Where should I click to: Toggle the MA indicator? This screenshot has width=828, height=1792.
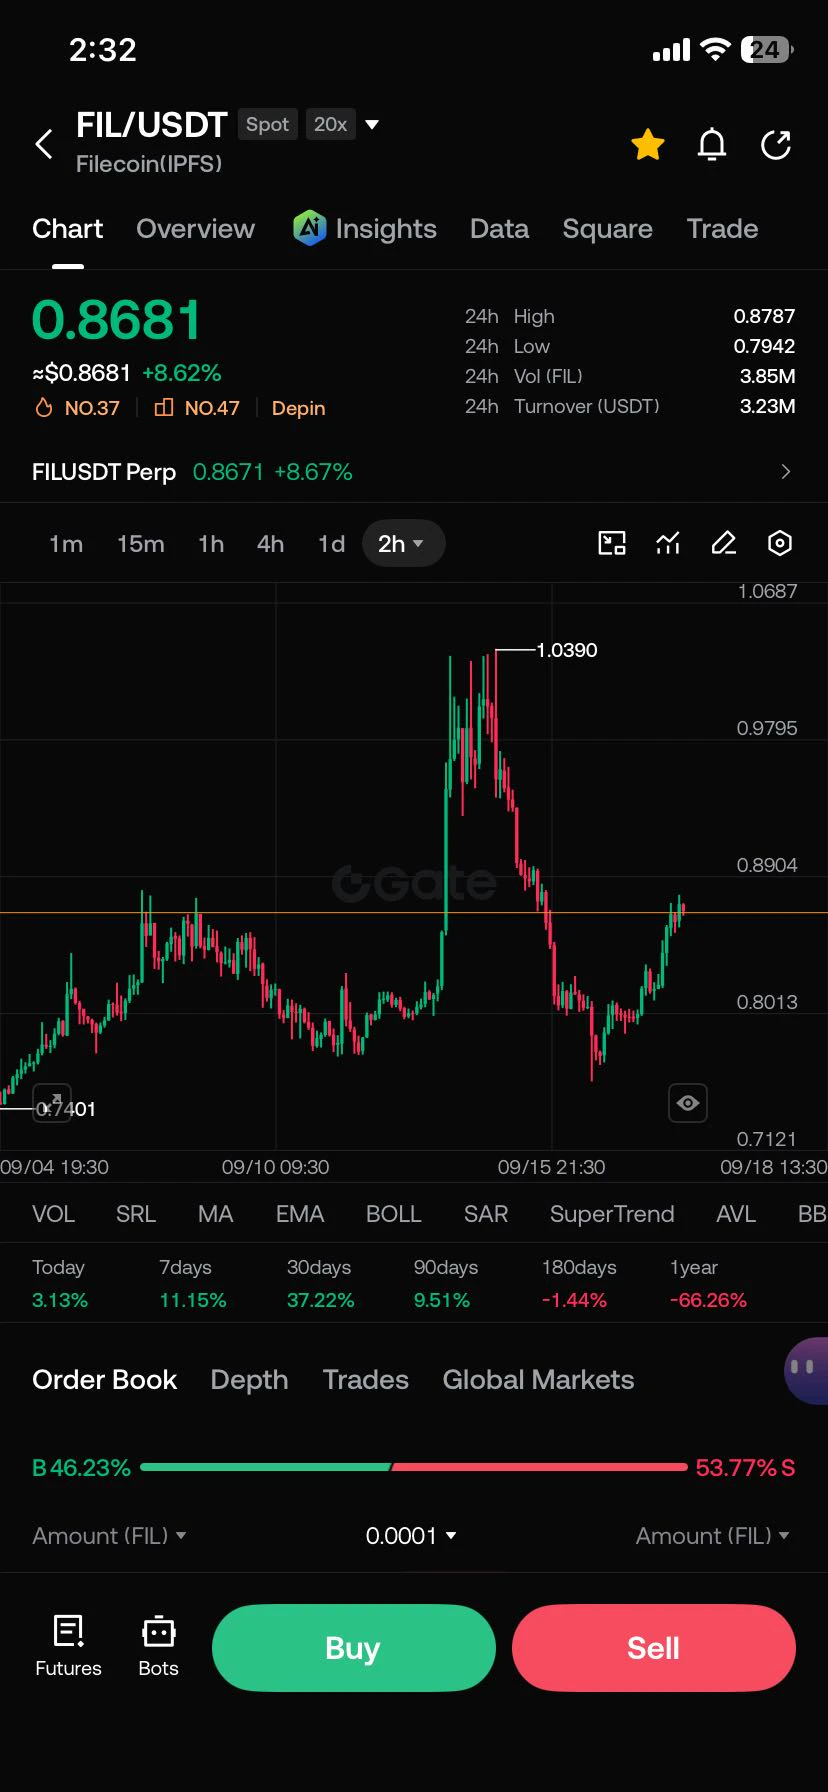tap(215, 1214)
